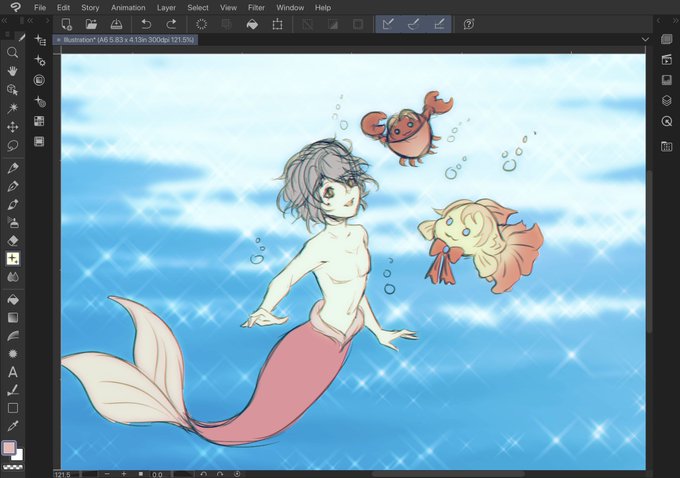
Task: Open the Help menu
Action: click(323, 7)
